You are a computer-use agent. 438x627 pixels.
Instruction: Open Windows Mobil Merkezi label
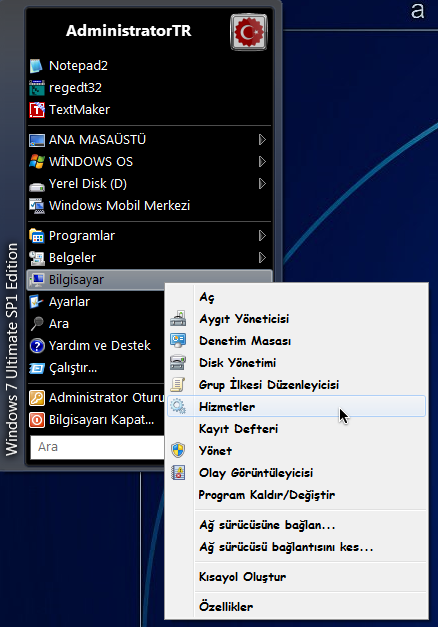[119, 206]
